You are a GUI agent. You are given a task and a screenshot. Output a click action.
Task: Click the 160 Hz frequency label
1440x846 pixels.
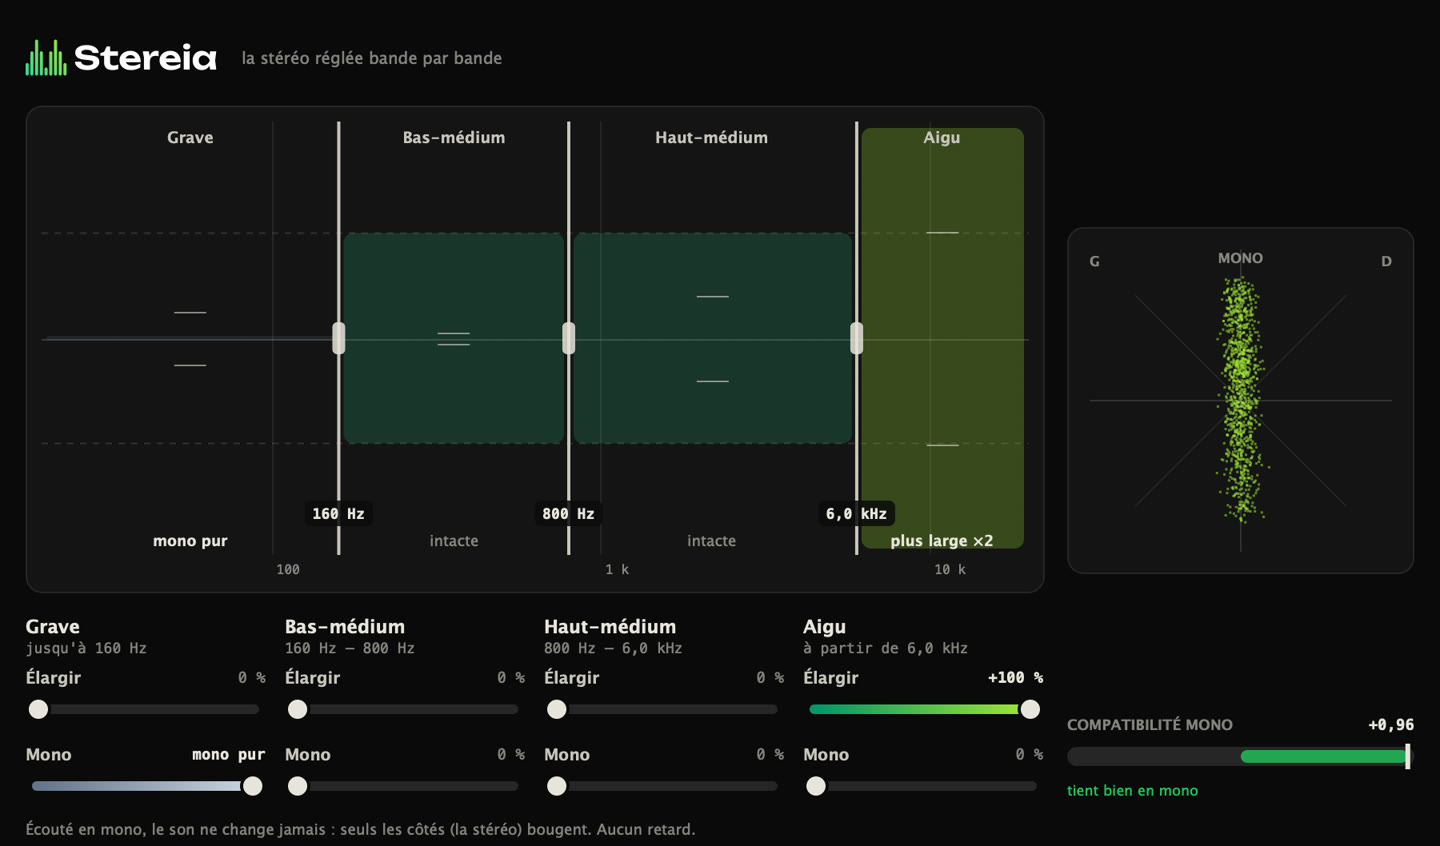338,513
